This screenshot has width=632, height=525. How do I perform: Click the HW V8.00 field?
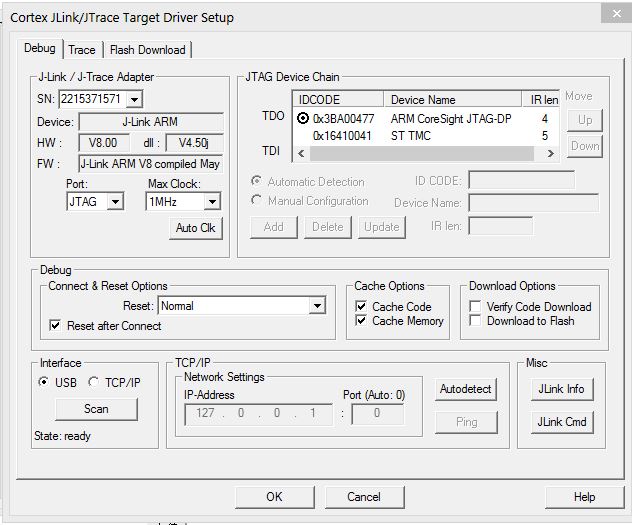pos(104,143)
